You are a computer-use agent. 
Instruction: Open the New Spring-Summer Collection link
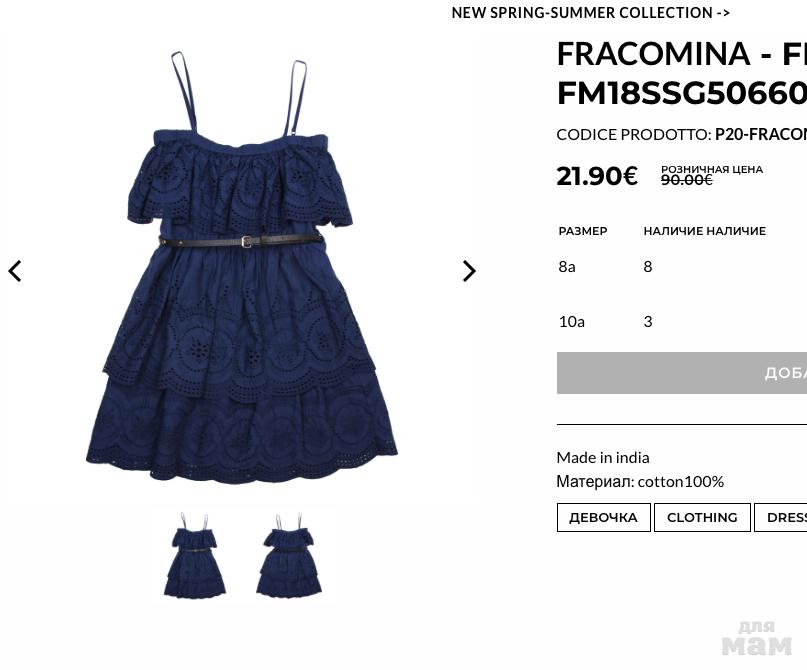[590, 13]
